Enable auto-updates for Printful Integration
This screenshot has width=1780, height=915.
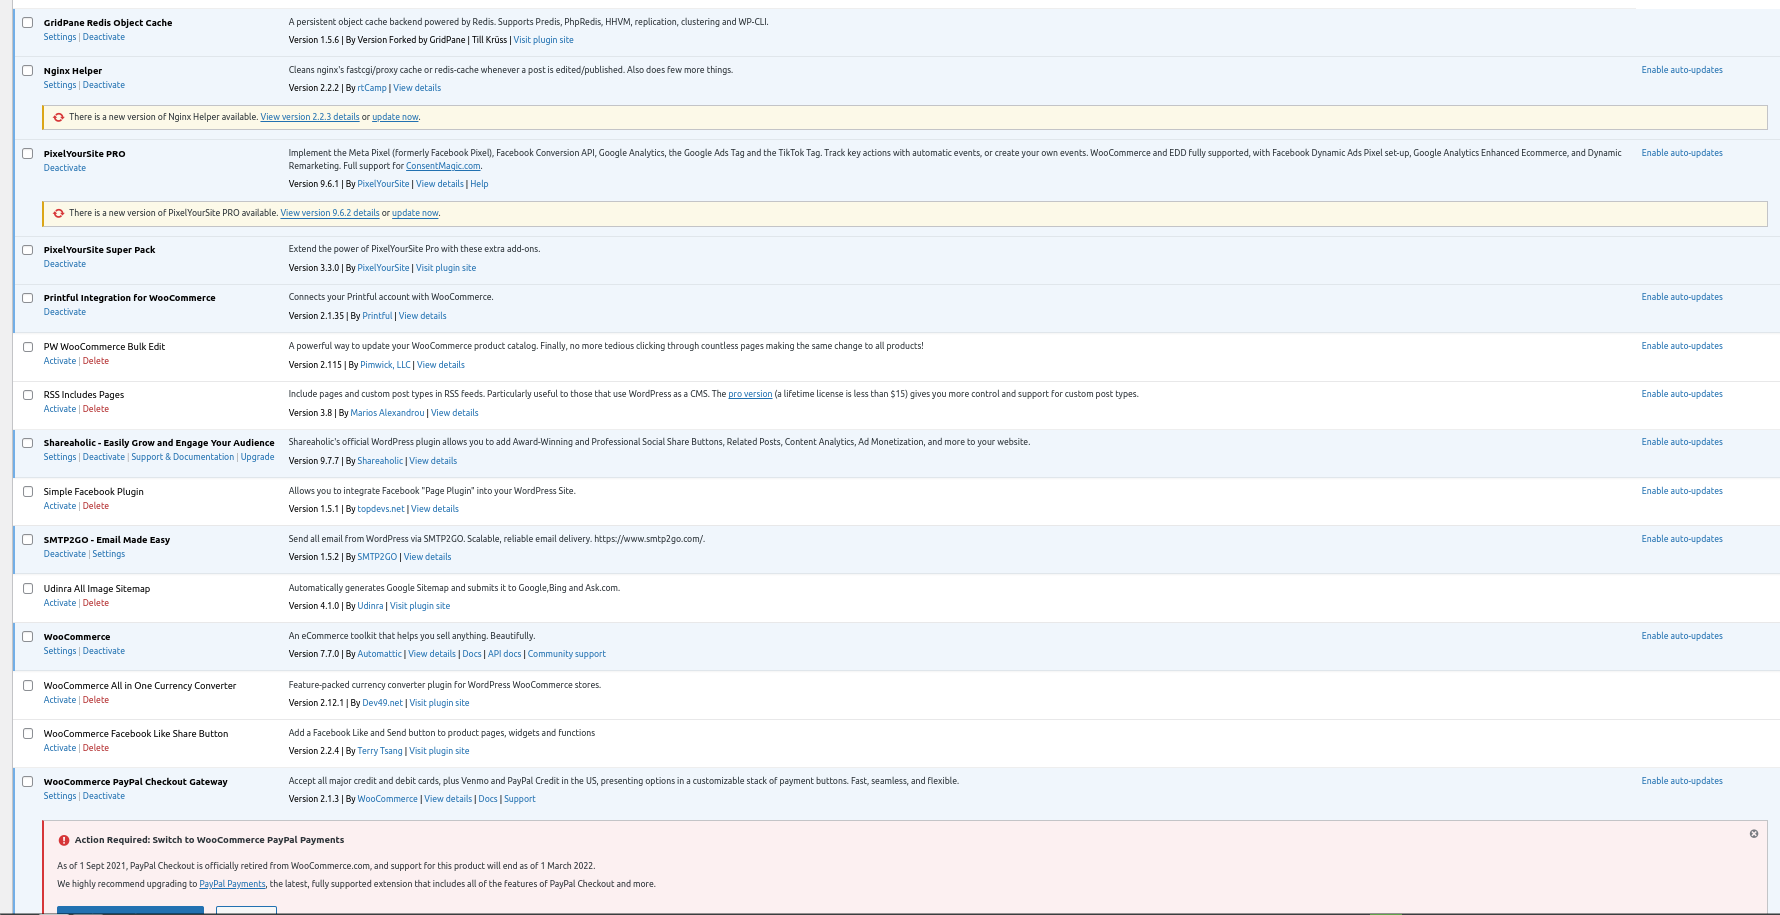(x=1681, y=297)
